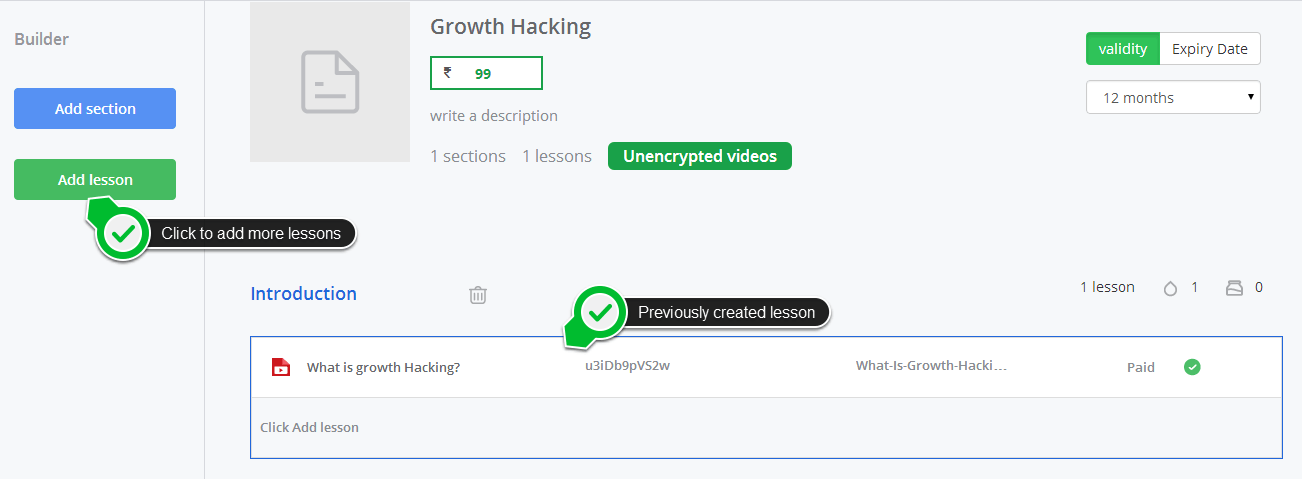Click the stacked tray icon near 0
Screen dimensions: 1302x479
coord(1234,288)
